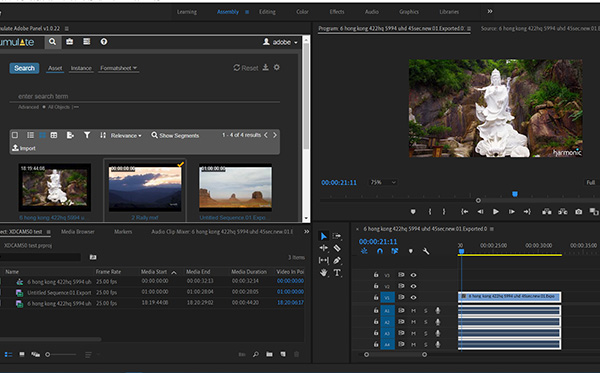This screenshot has width=600, height=373.
Task: Switch to the Effects workspace
Action: [337, 12]
